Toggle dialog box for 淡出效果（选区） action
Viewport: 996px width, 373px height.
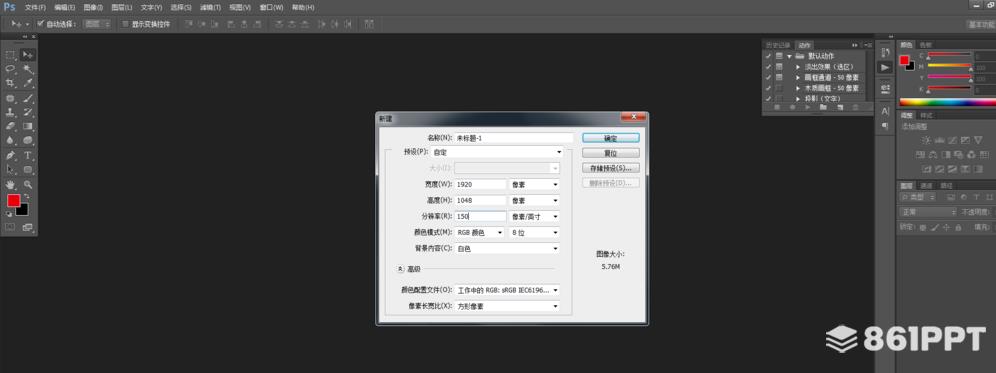(779, 66)
